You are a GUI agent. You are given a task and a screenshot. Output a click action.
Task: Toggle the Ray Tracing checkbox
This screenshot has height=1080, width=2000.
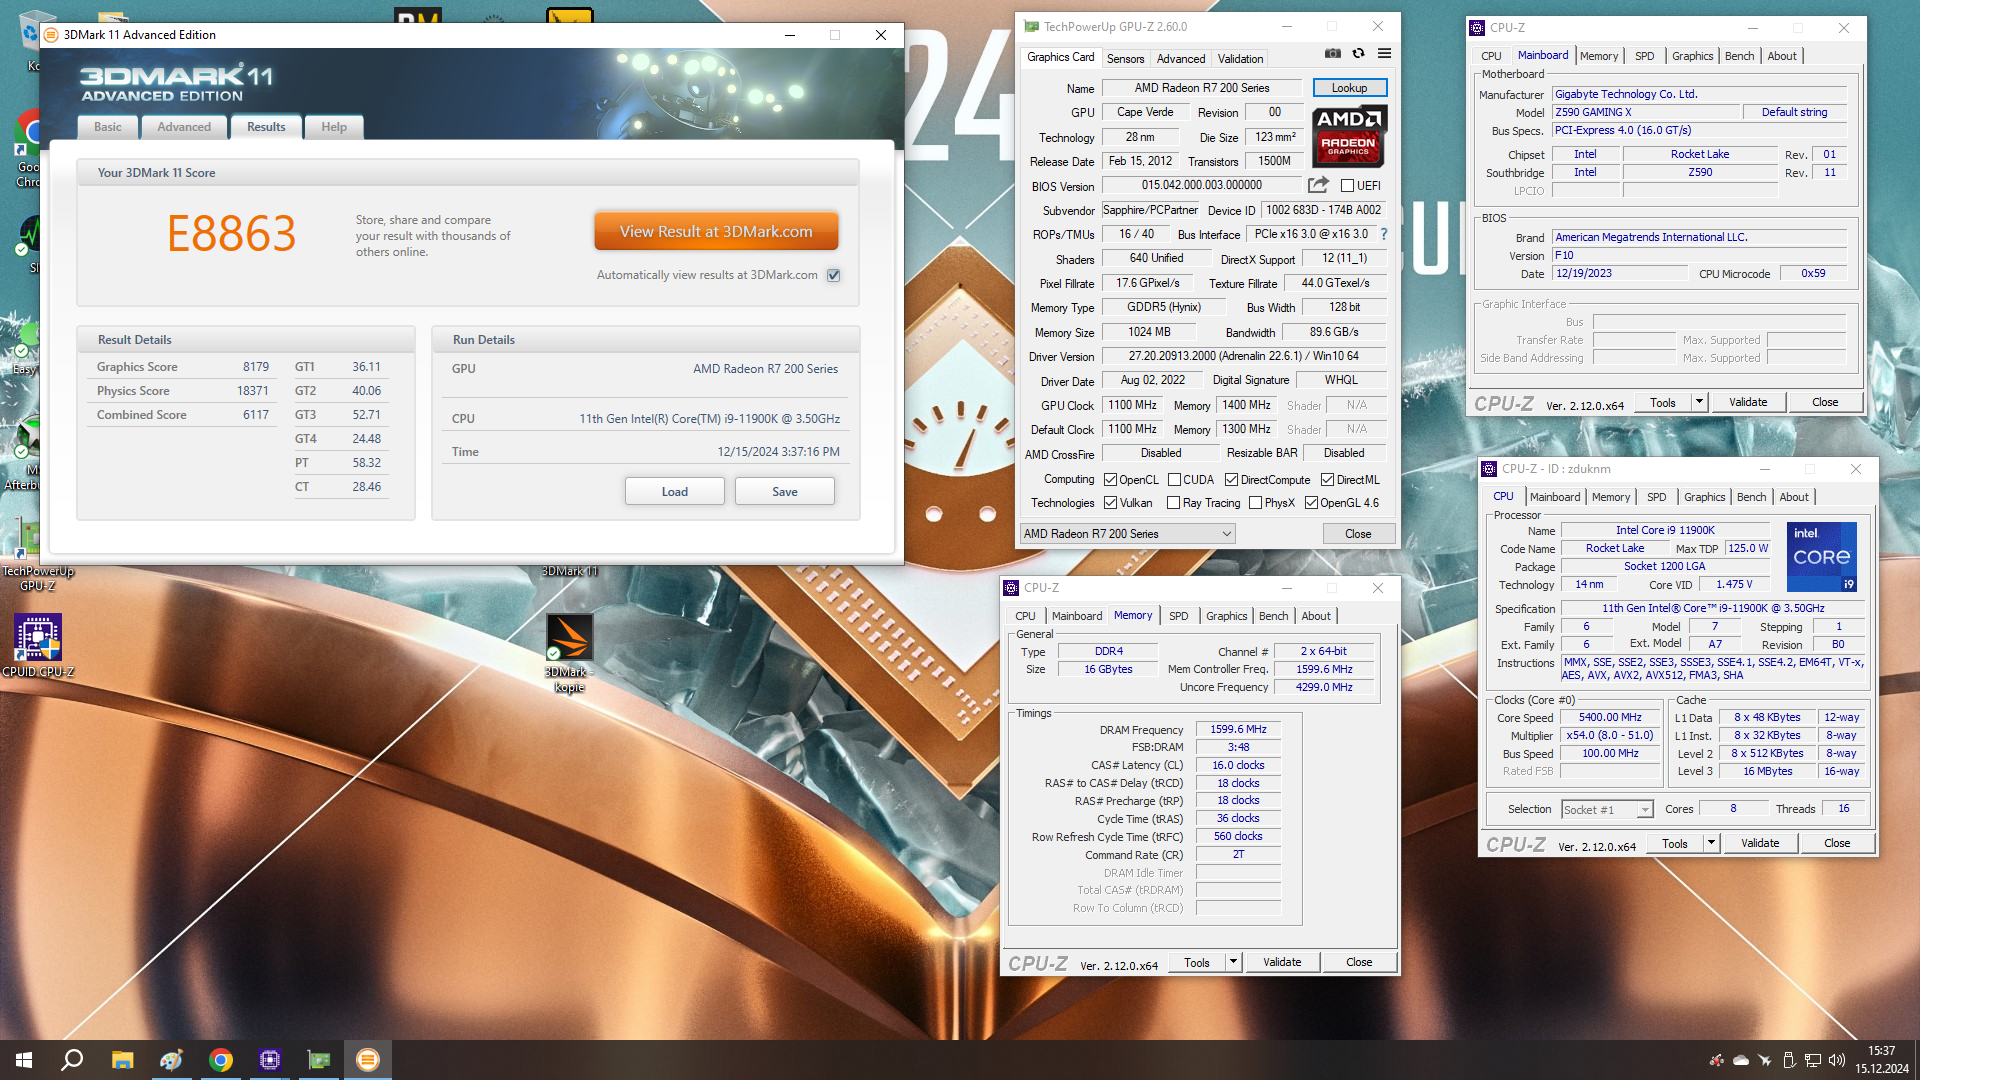[1174, 503]
